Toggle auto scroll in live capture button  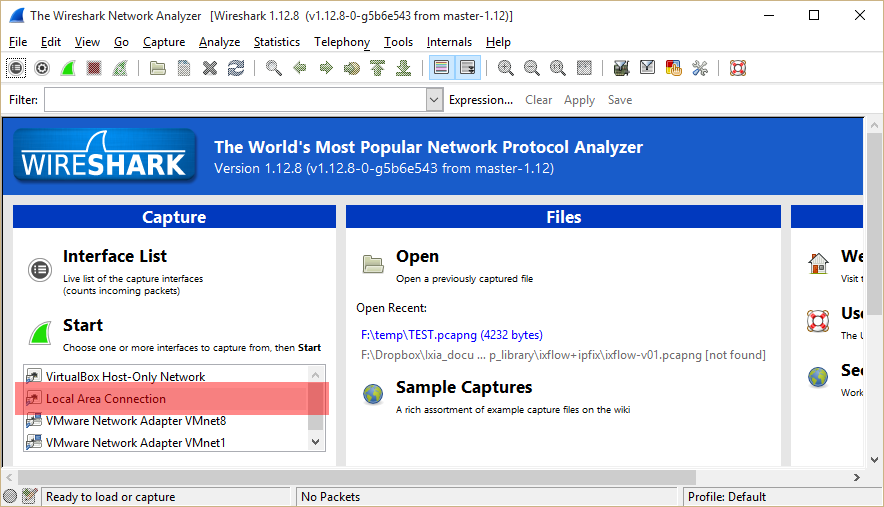[x=467, y=68]
